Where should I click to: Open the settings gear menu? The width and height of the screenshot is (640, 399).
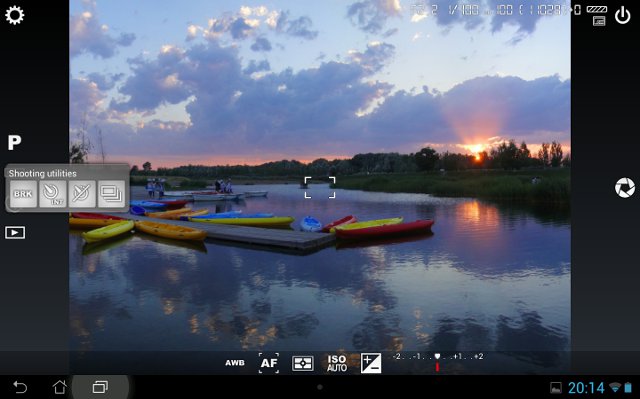[x=15, y=16]
